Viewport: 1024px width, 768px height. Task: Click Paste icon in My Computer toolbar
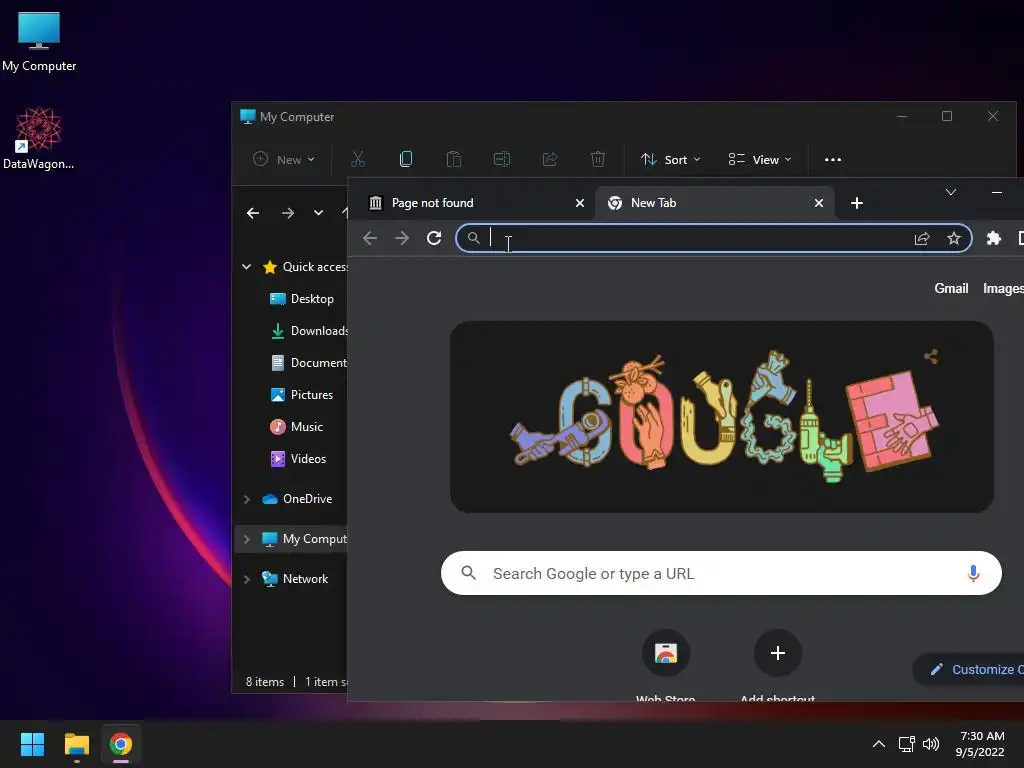click(x=454, y=159)
